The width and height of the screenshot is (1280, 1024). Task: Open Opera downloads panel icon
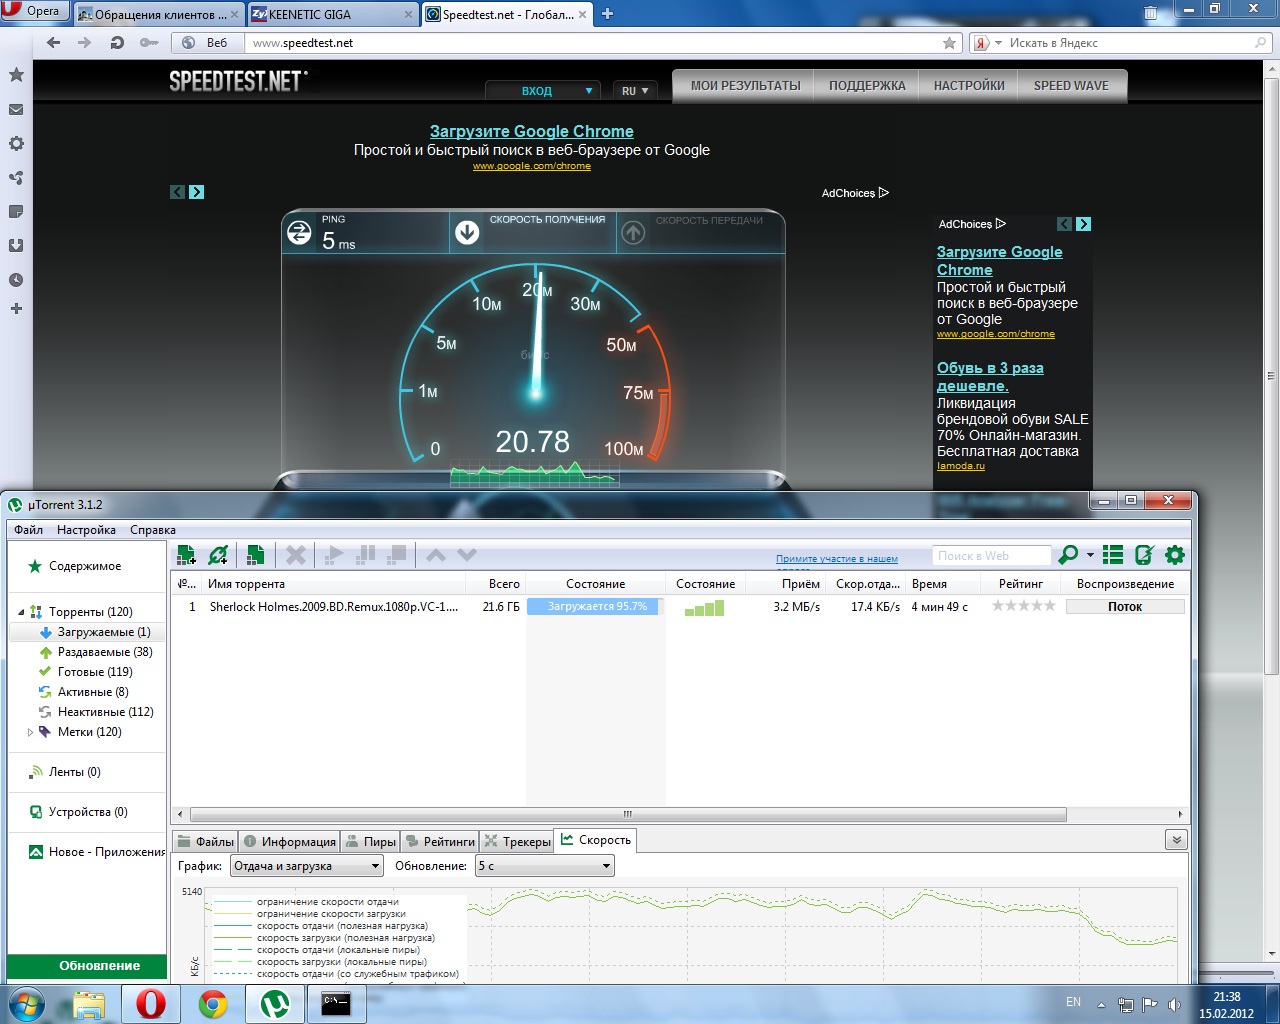tap(16, 245)
